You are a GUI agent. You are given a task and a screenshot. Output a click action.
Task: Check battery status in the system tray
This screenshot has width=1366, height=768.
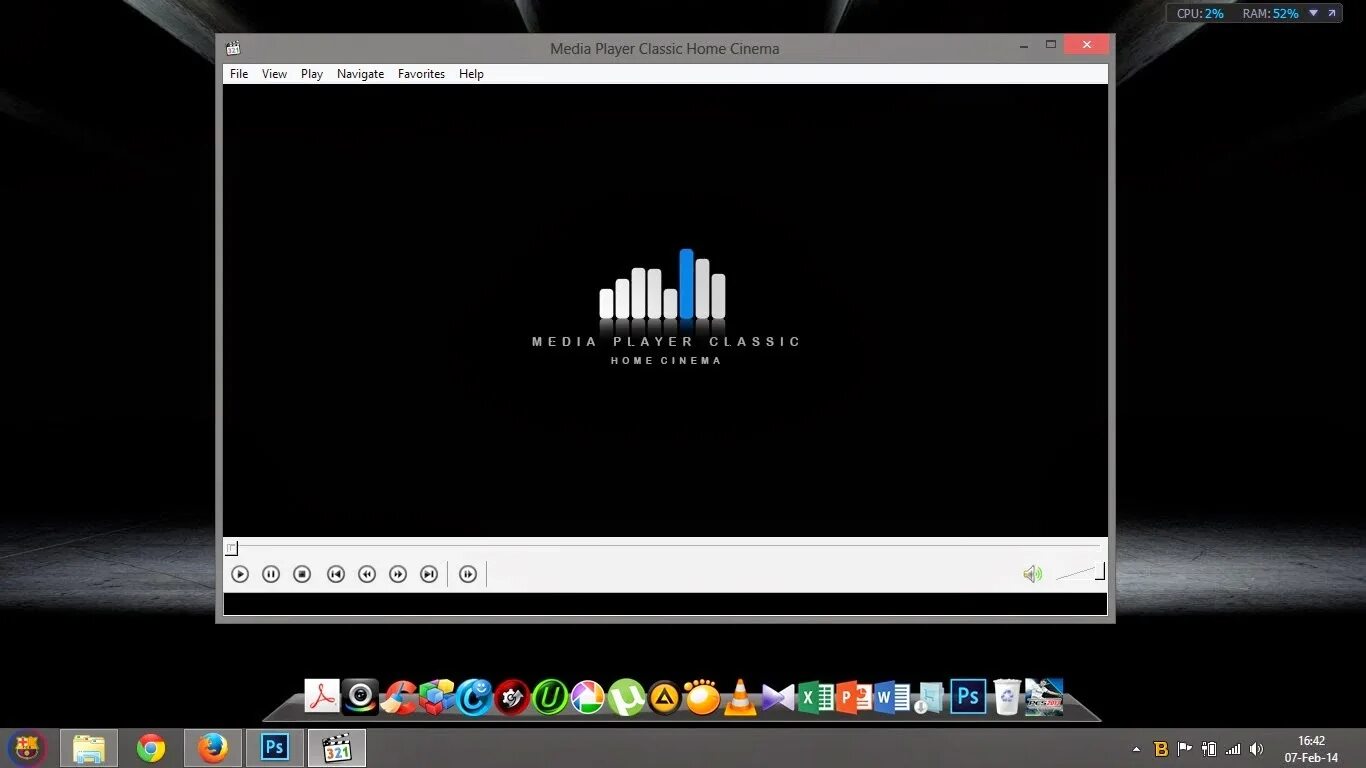point(1209,749)
